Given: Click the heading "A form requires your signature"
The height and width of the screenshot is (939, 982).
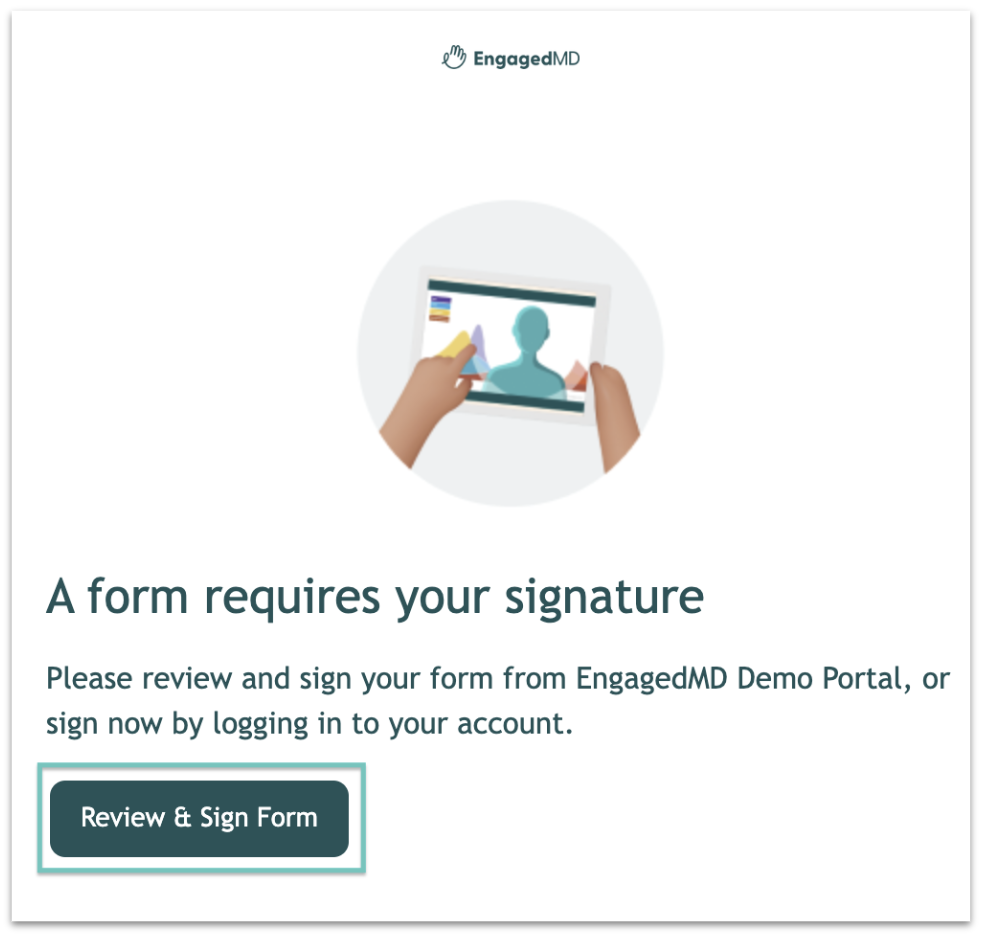Looking at the screenshot, I should coord(375,597).
